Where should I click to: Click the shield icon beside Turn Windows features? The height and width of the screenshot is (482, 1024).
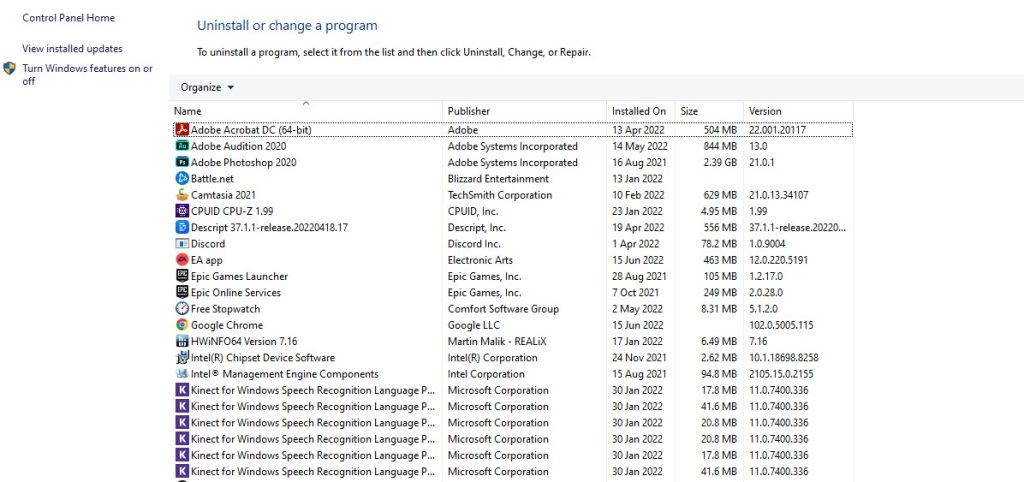pyautogui.click(x=9, y=69)
